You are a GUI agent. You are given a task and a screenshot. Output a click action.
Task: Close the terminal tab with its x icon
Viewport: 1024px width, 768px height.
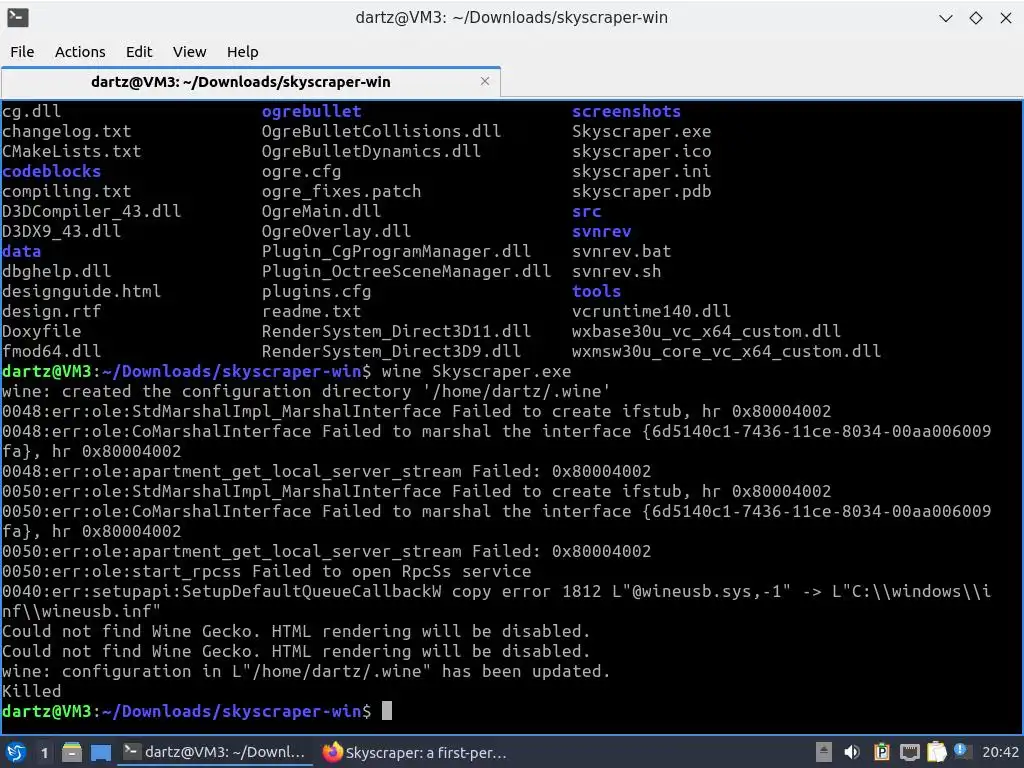coord(485,81)
